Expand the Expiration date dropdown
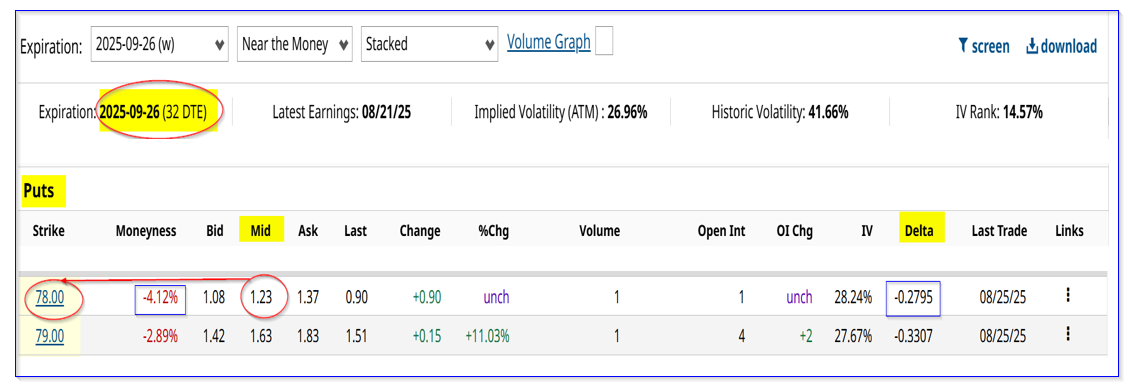Viewport: 1128px width, 382px height. click(160, 45)
